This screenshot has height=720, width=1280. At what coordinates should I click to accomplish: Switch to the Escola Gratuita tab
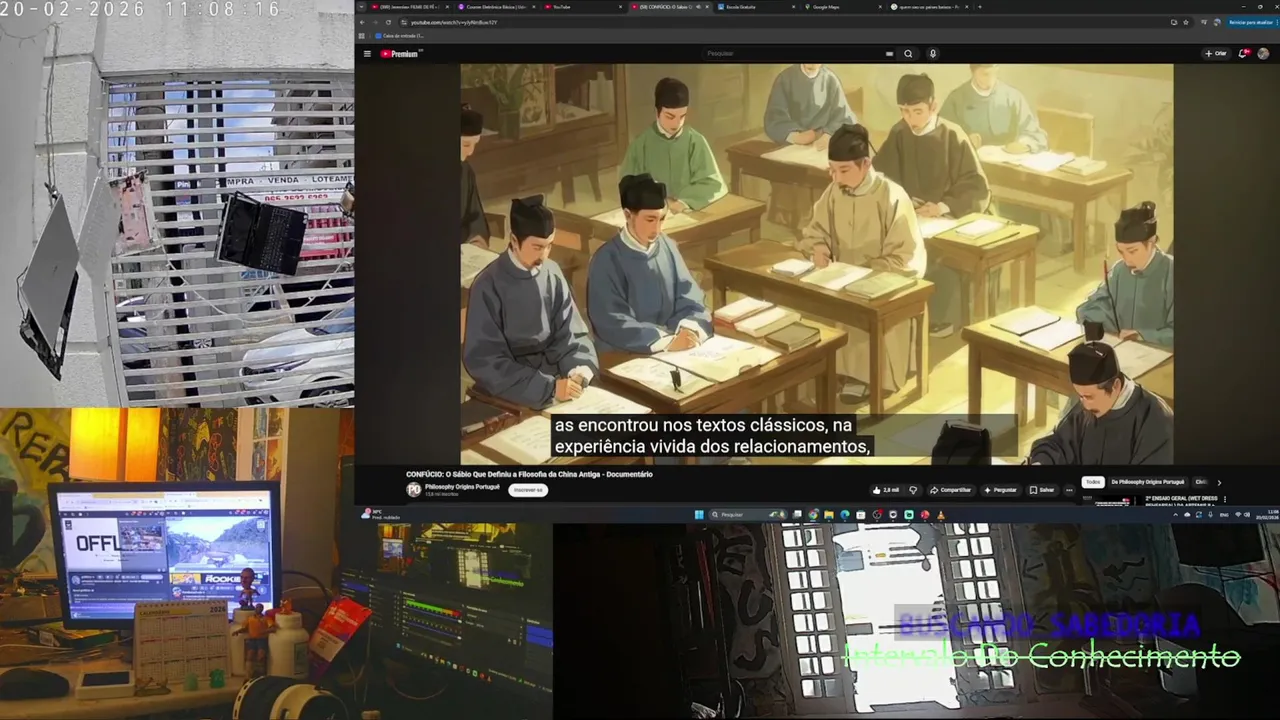(756, 7)
